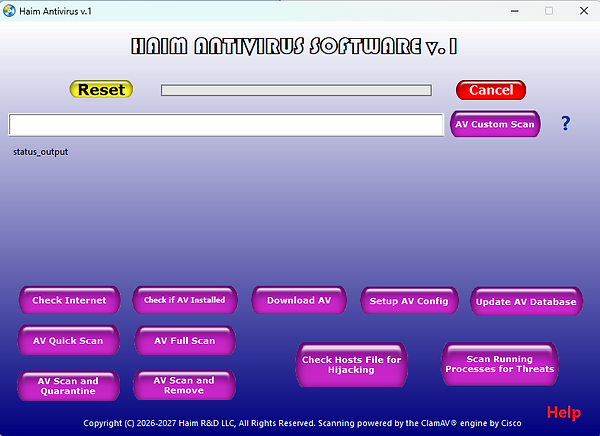Close the Haim Antivirus window
The image size is (600, 436).
pos(584,11)
